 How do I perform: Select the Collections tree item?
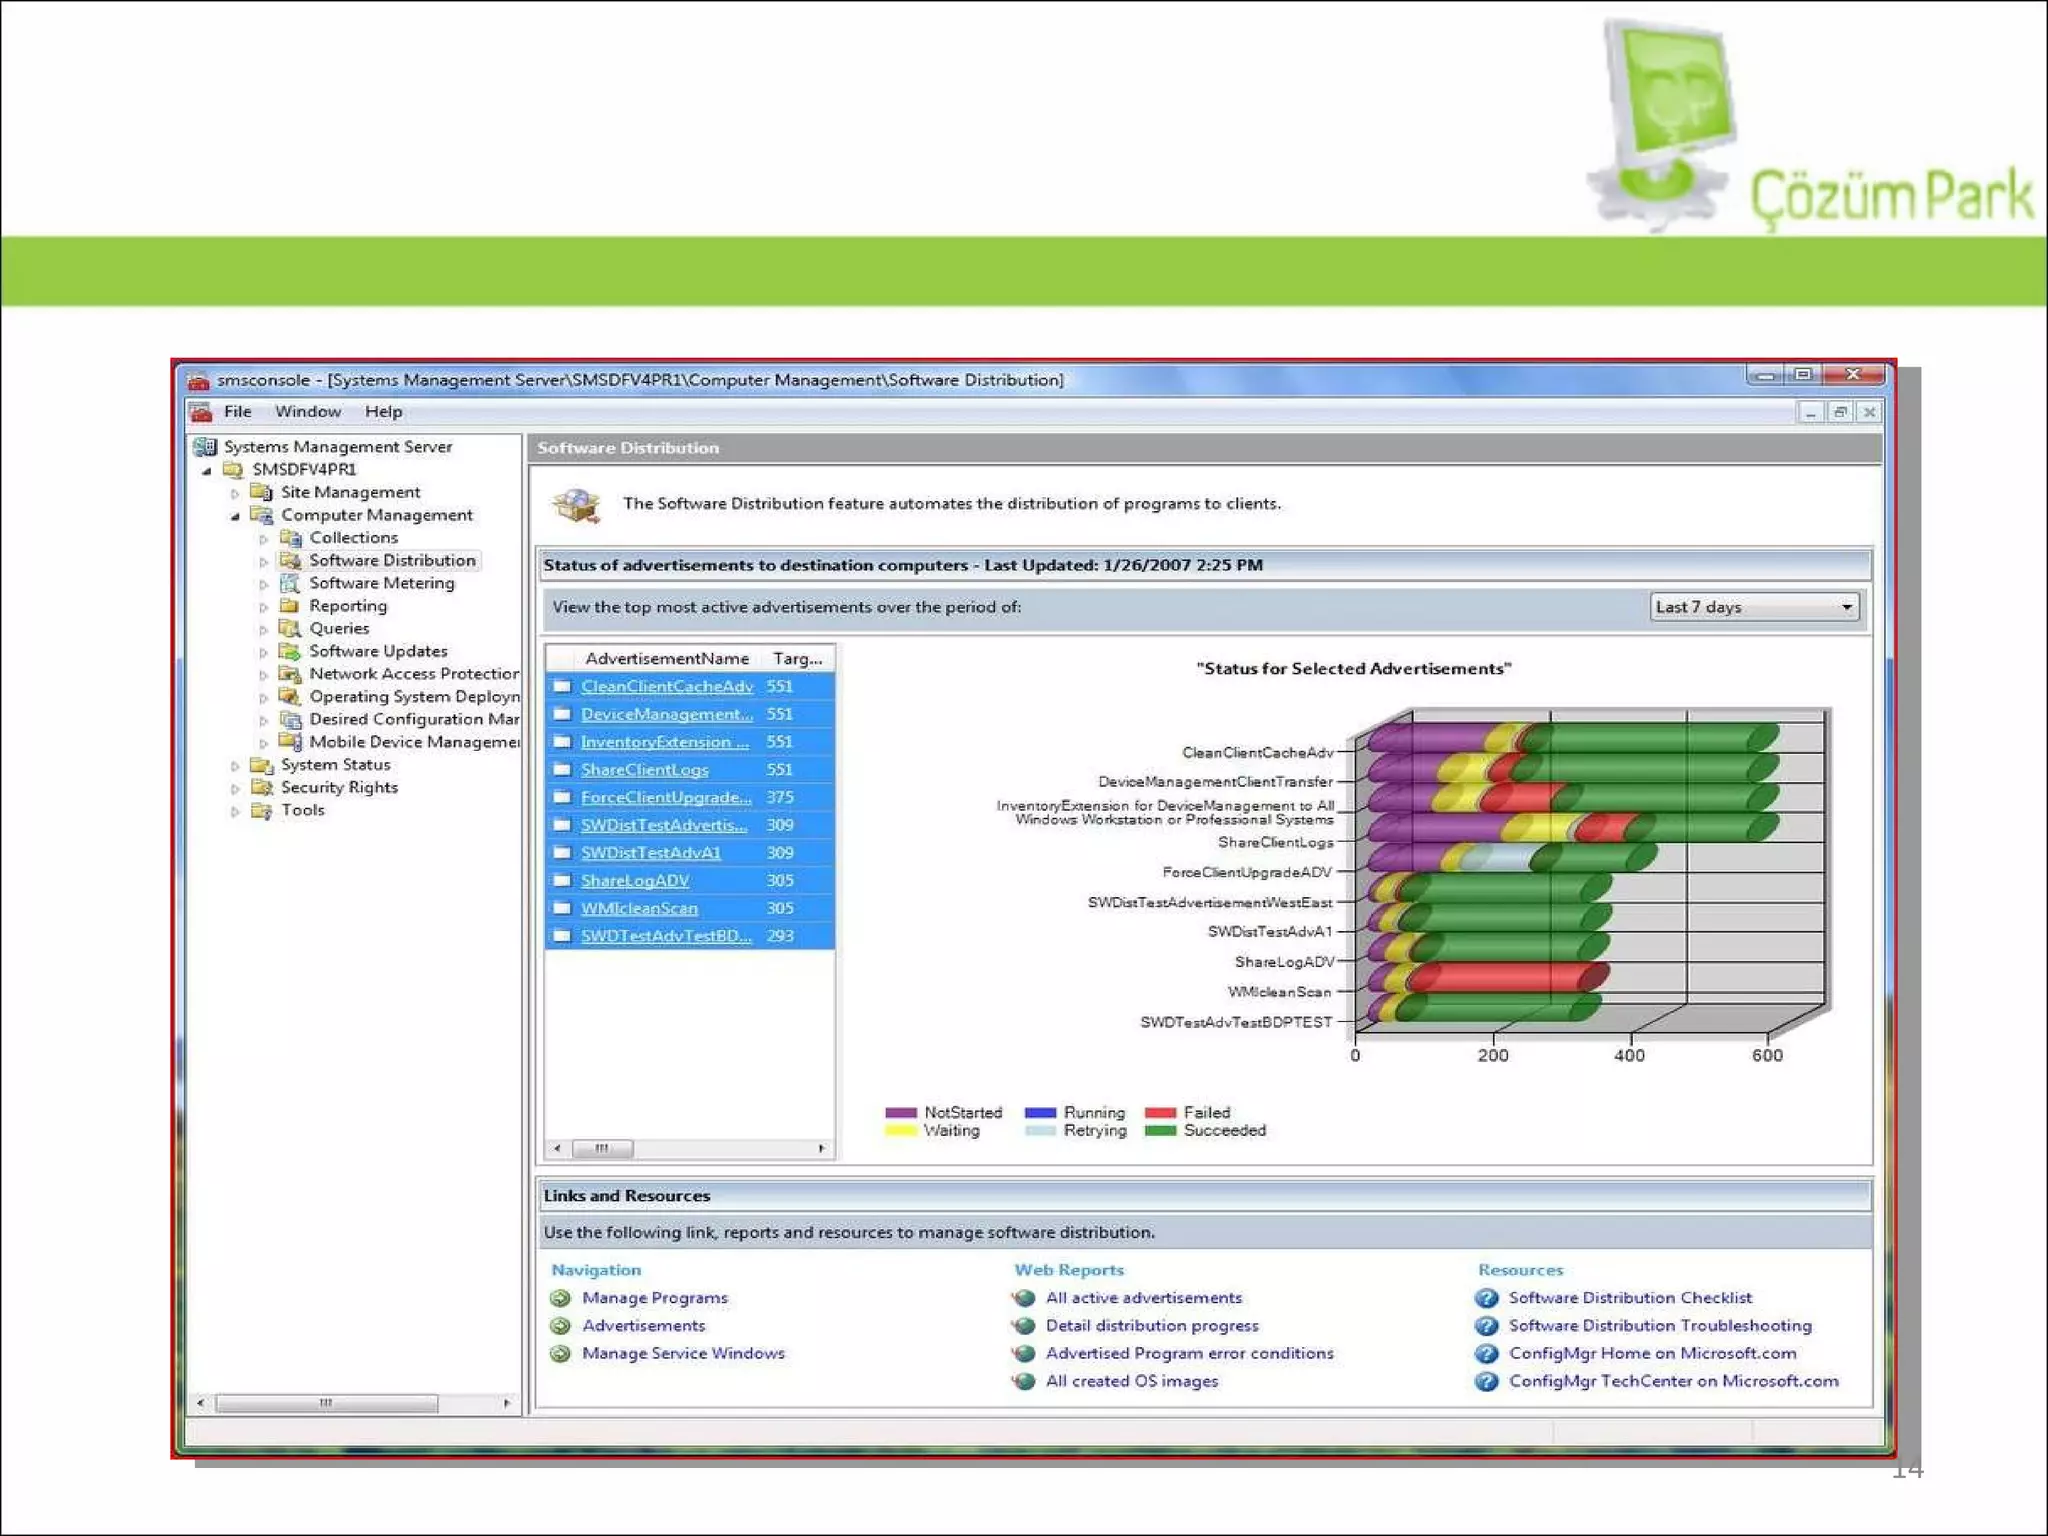click(x=353, y=538)
